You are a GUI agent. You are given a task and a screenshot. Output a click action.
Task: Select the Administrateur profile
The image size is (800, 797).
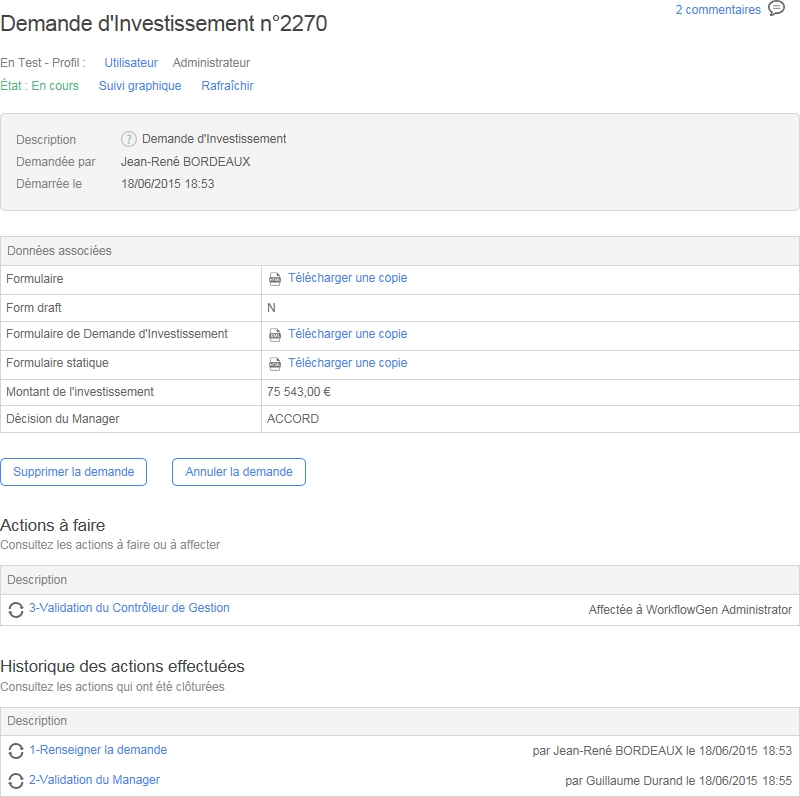click(211, 63)
